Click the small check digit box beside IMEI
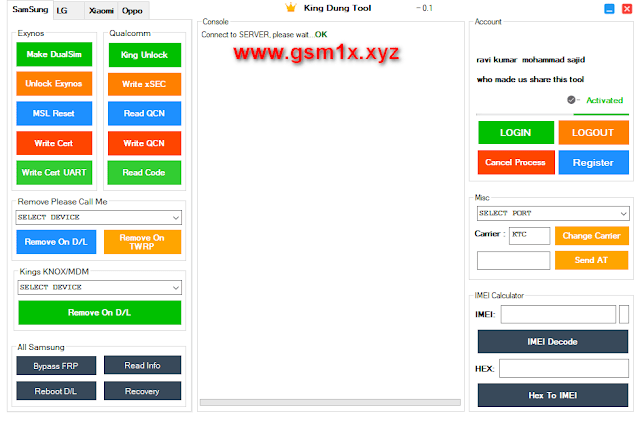The height and width of the screenshot is (422, 640). [x=624, y=315]
